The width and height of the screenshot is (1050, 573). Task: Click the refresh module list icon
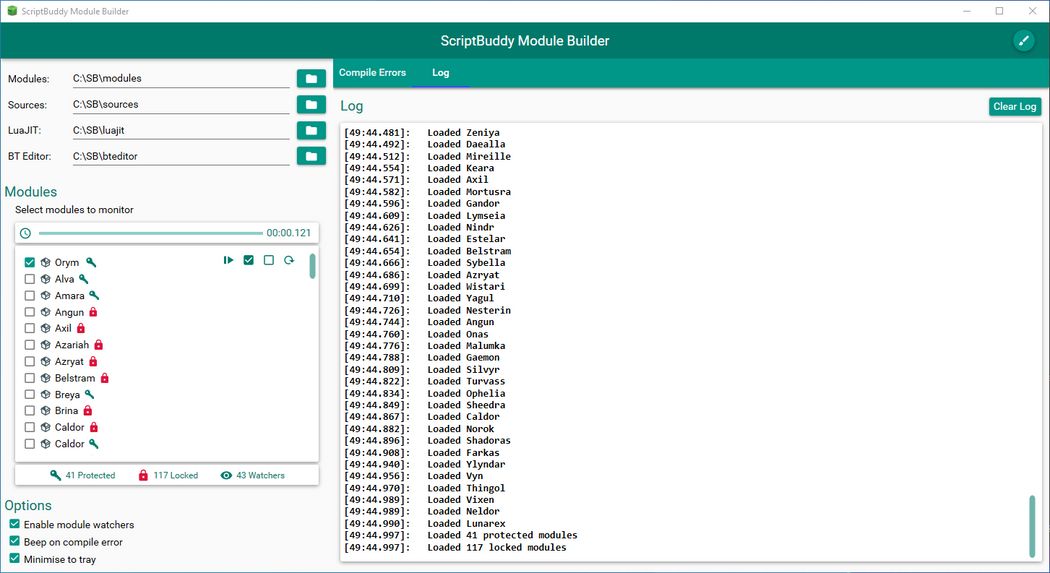(x=289, y=260)
